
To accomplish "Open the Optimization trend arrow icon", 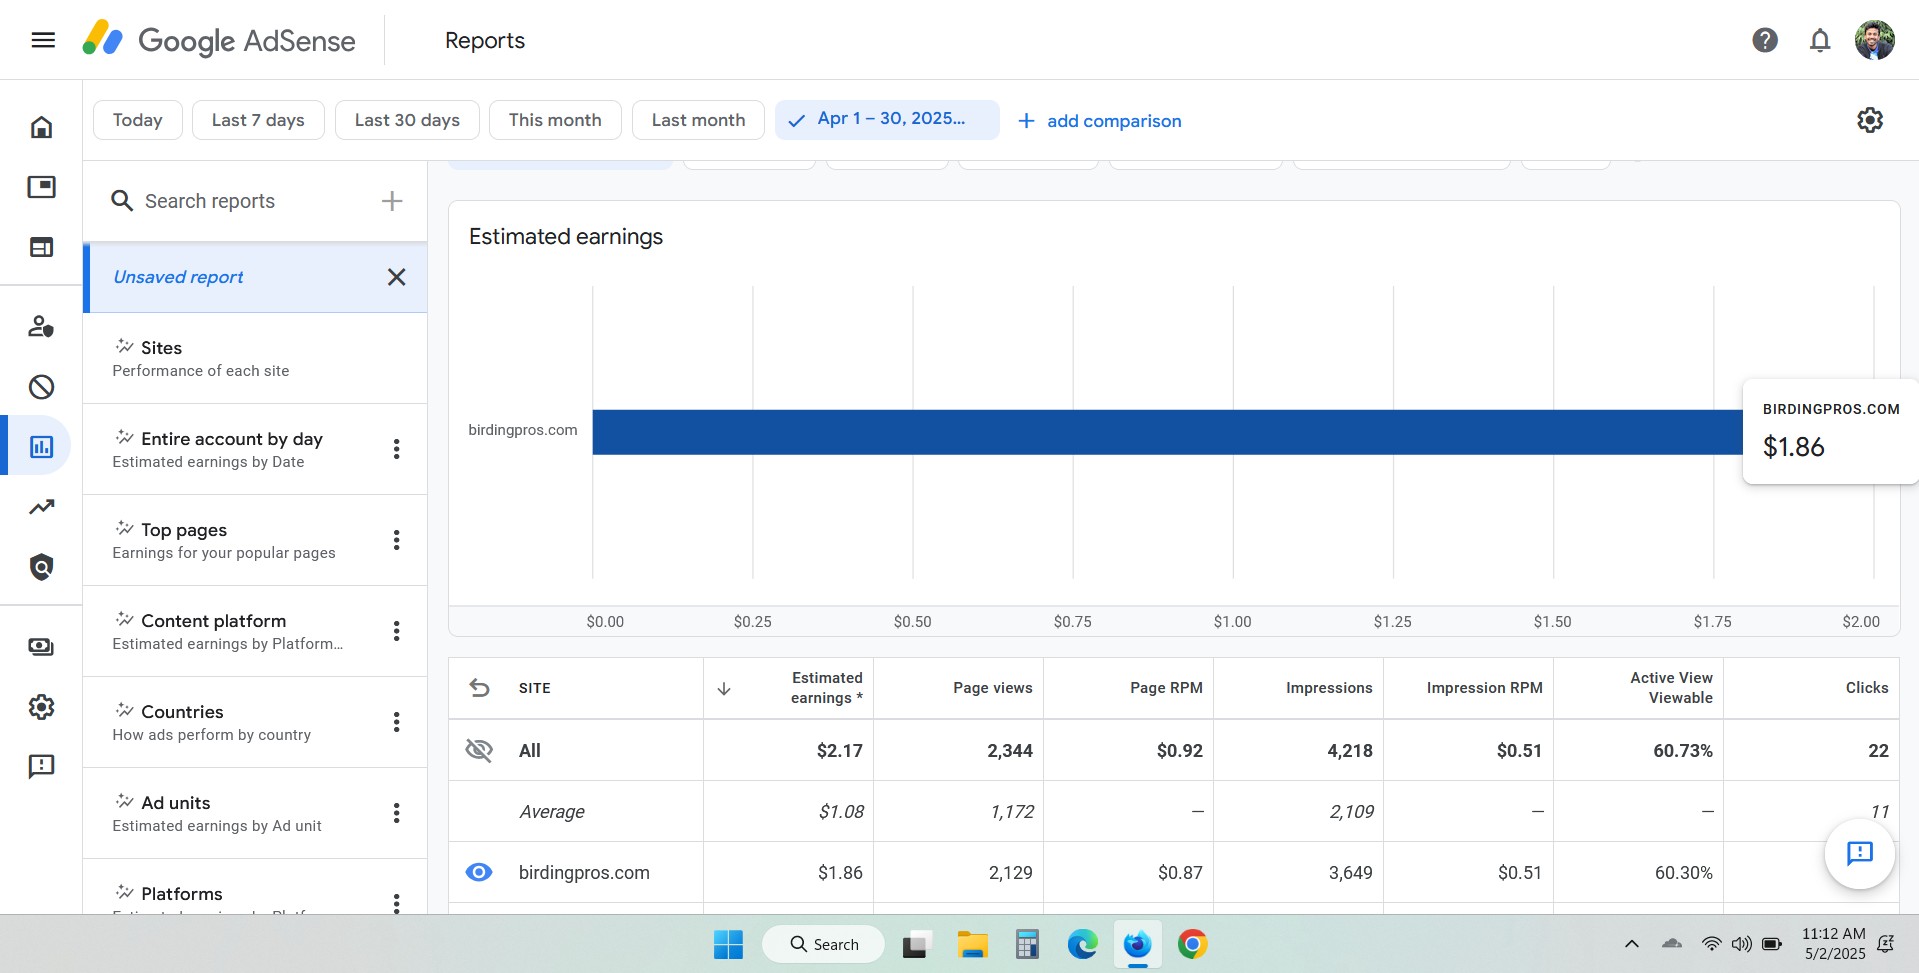I will tap(41, 507).
